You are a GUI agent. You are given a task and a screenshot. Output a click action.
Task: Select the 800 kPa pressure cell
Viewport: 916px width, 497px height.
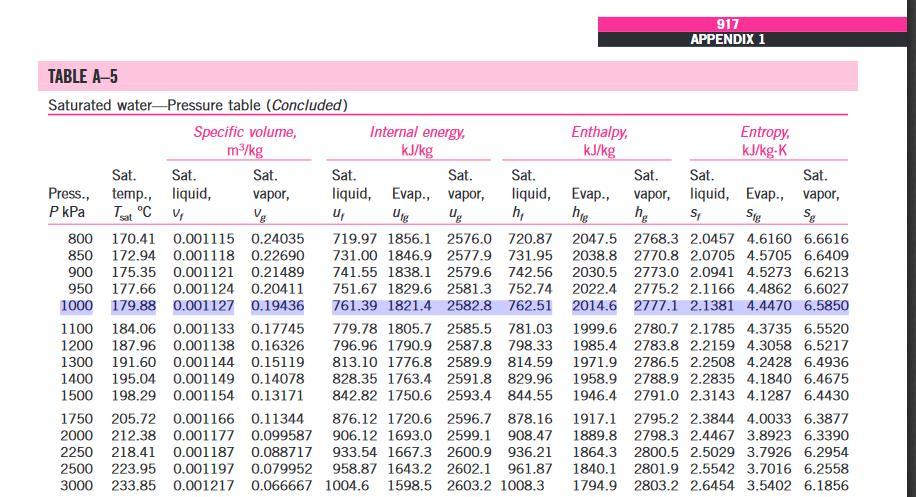[81, 239]
